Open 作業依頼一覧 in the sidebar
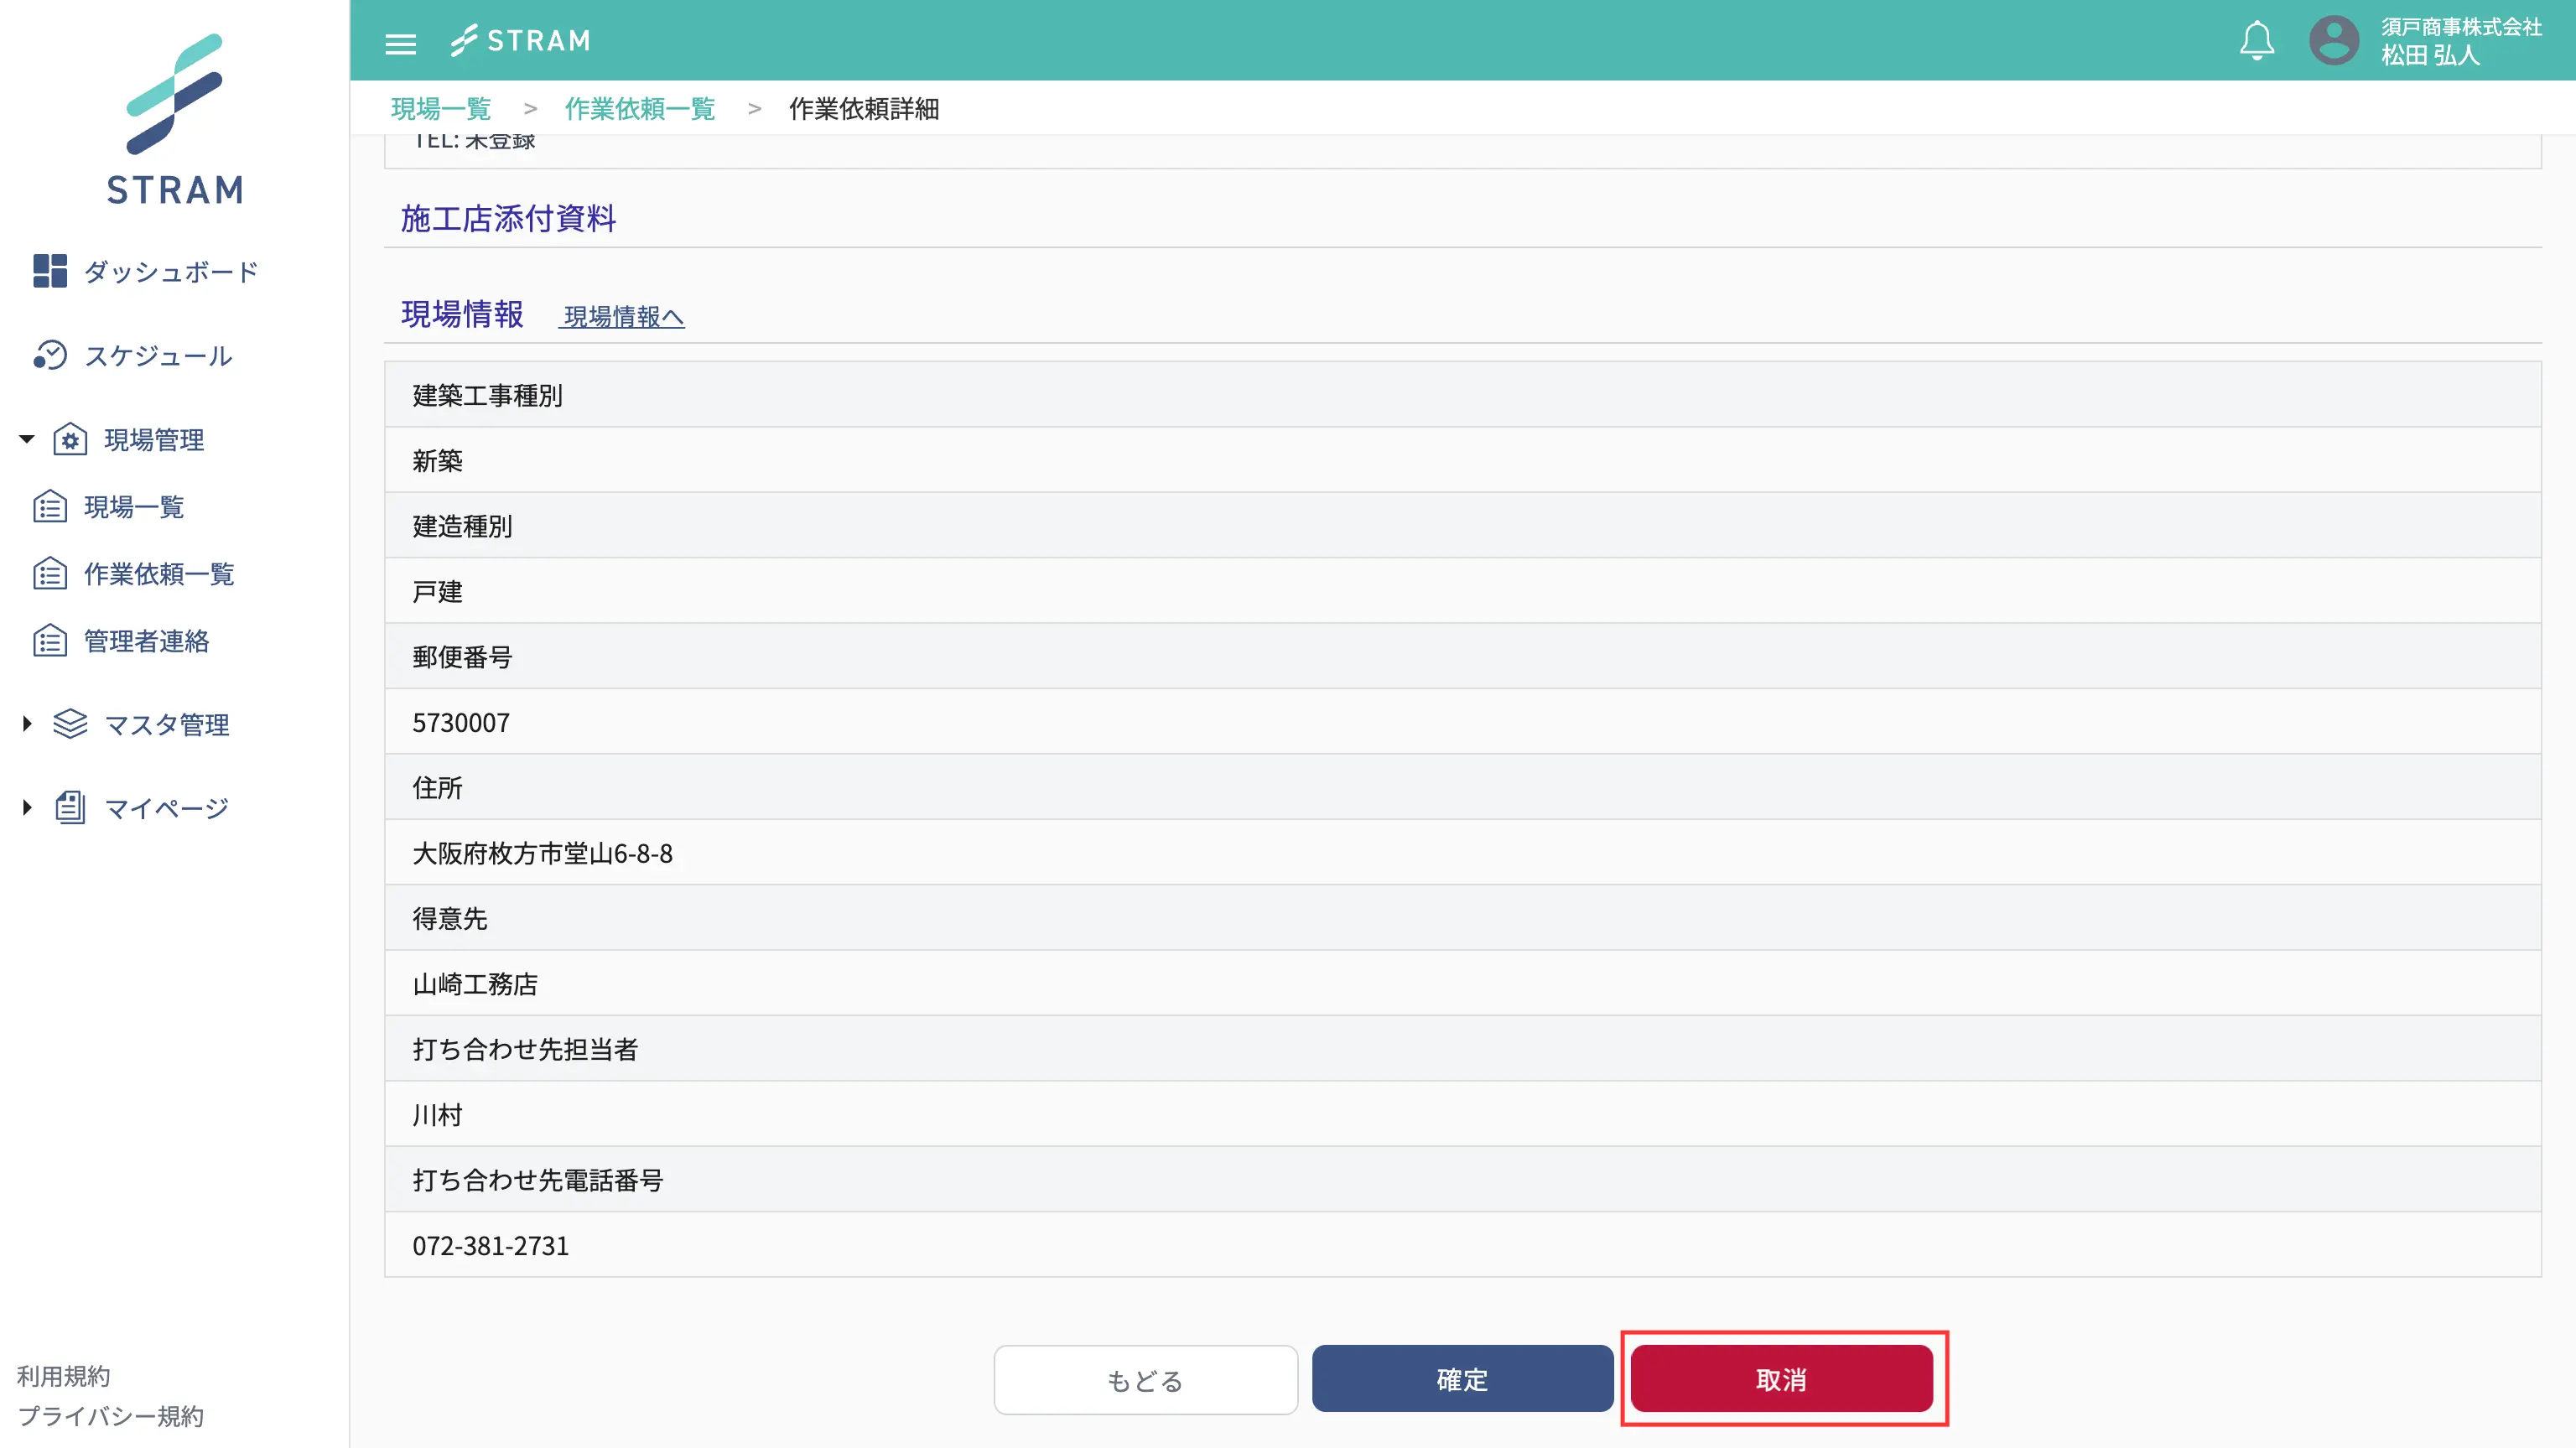The width and height of the screenshot is (2576, 1448). [x=158, y=574]
